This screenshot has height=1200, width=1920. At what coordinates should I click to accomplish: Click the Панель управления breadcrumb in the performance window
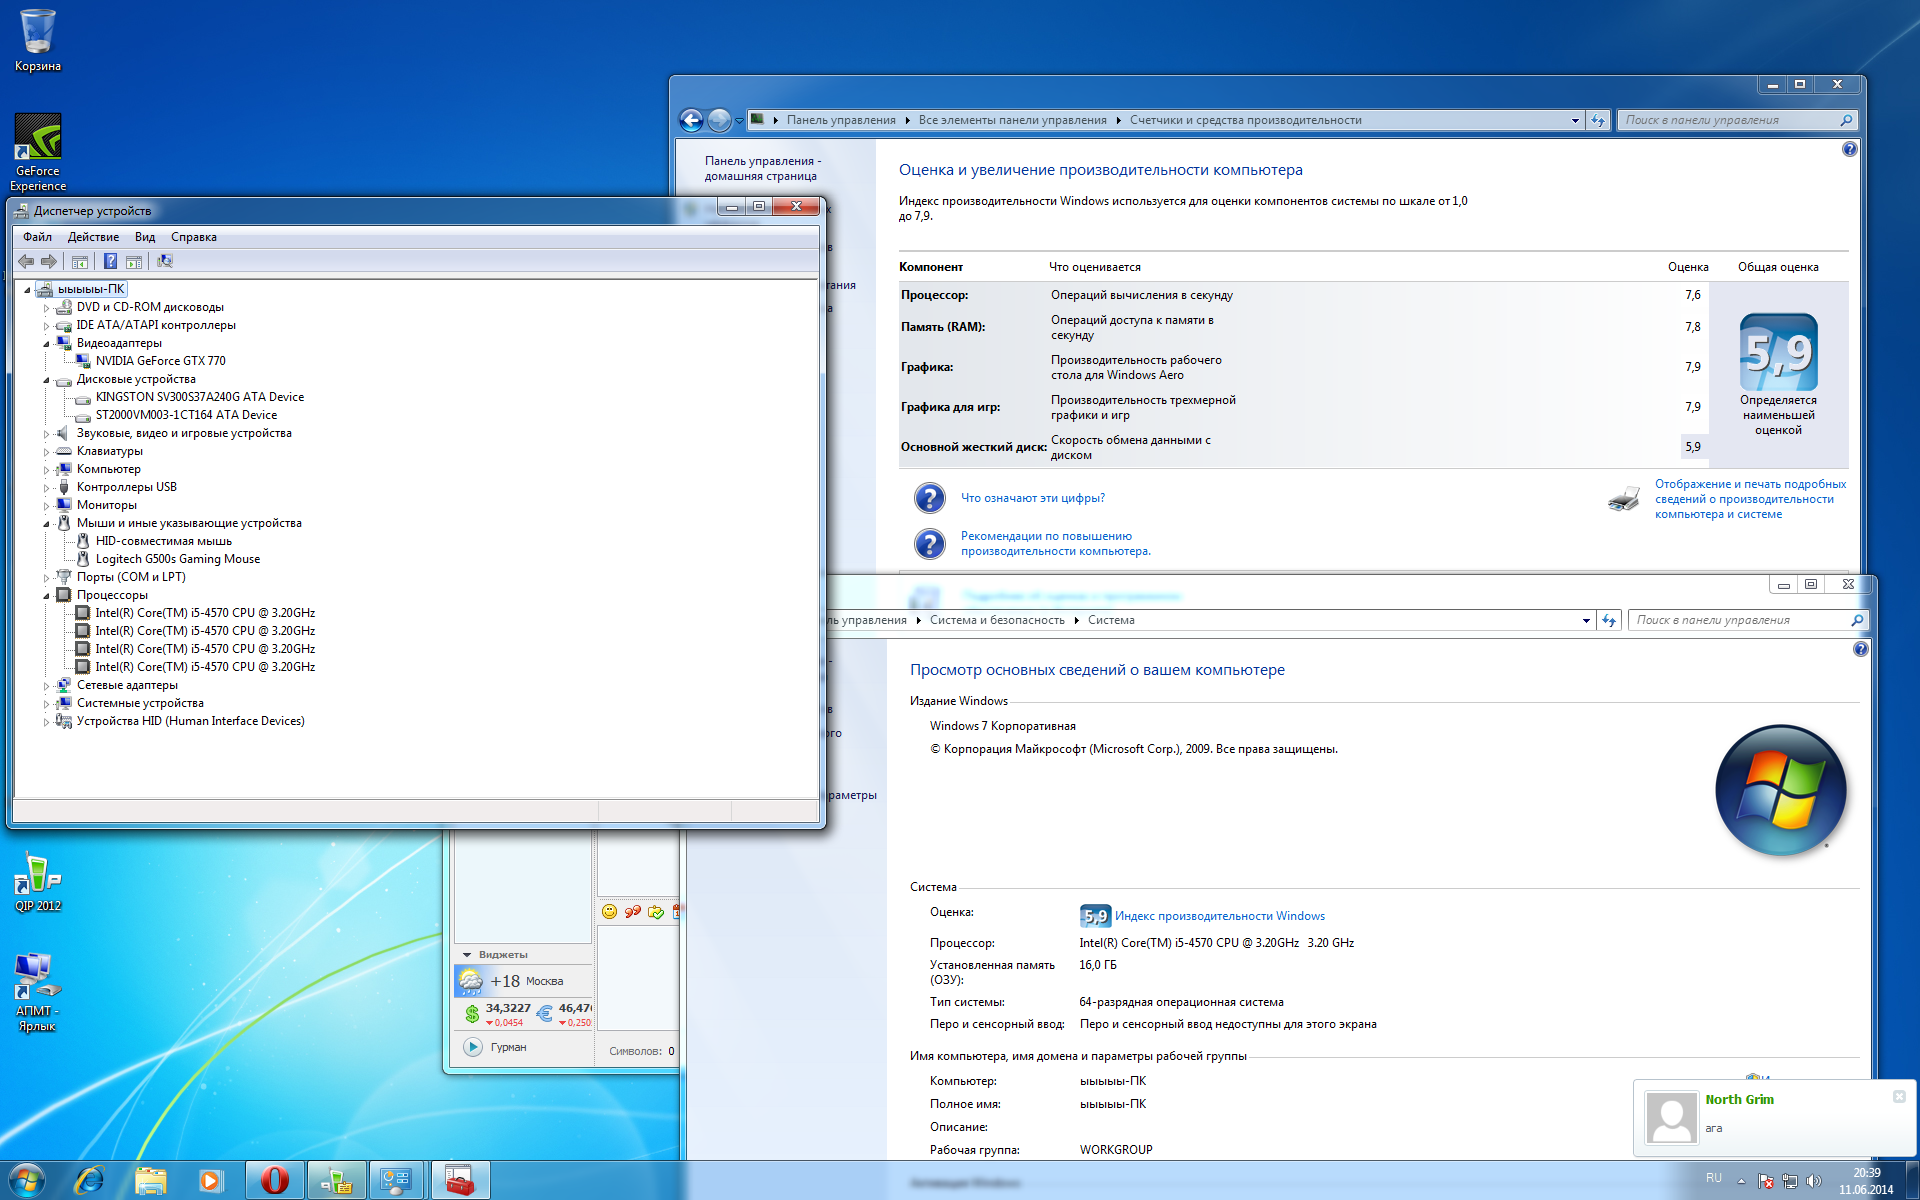coord(841,120)
